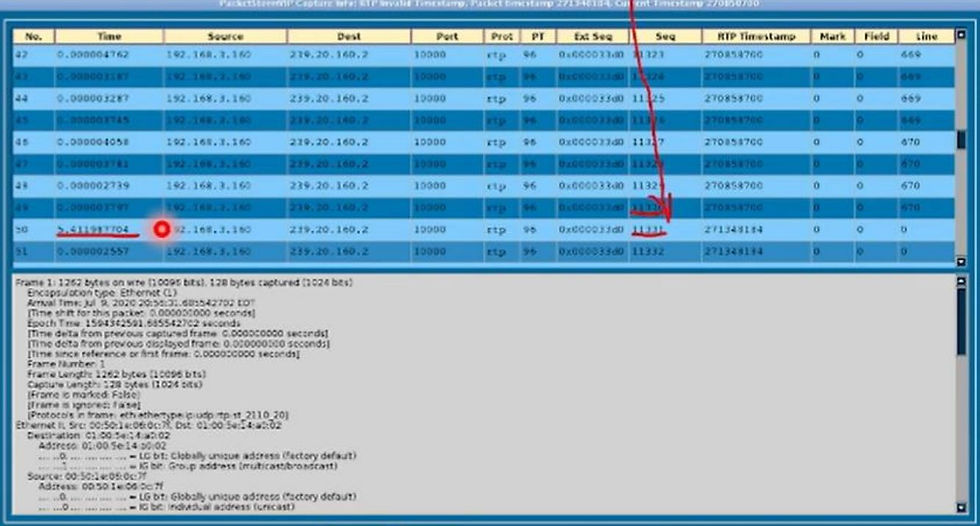Click the RTP Timestamp column header
980x526 pixels.
click(x=756, y=36)
